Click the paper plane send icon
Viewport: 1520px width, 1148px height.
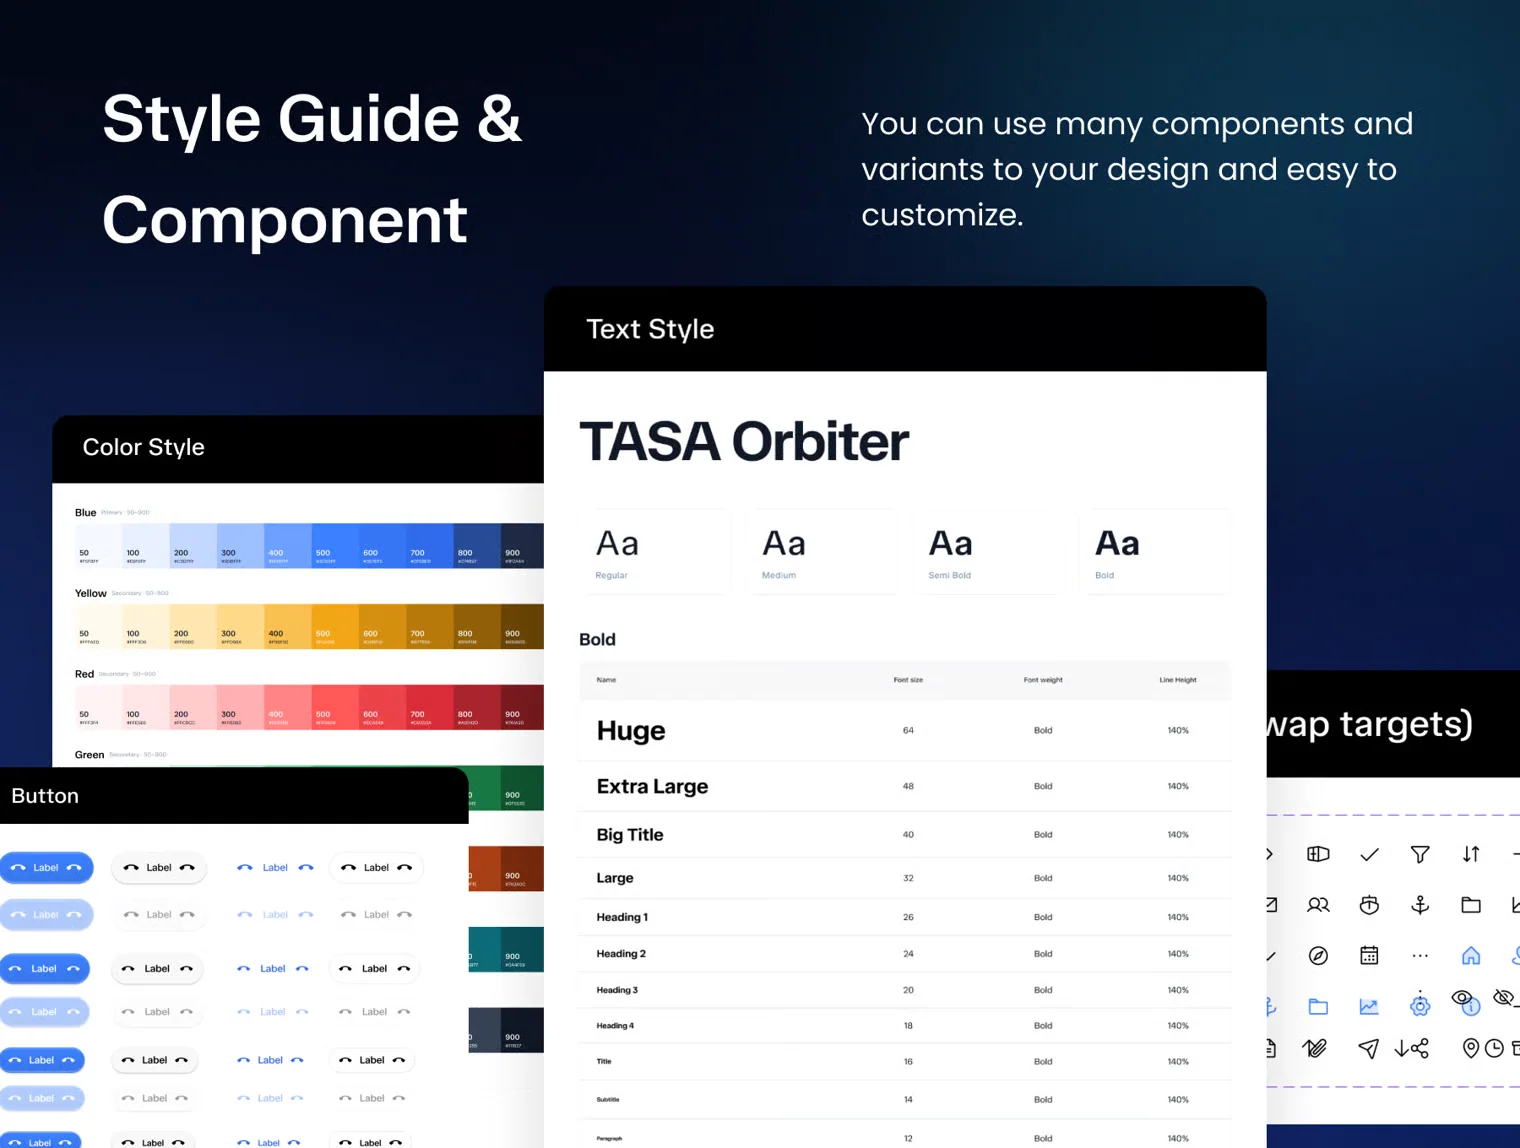(x=1368, y=1048)
